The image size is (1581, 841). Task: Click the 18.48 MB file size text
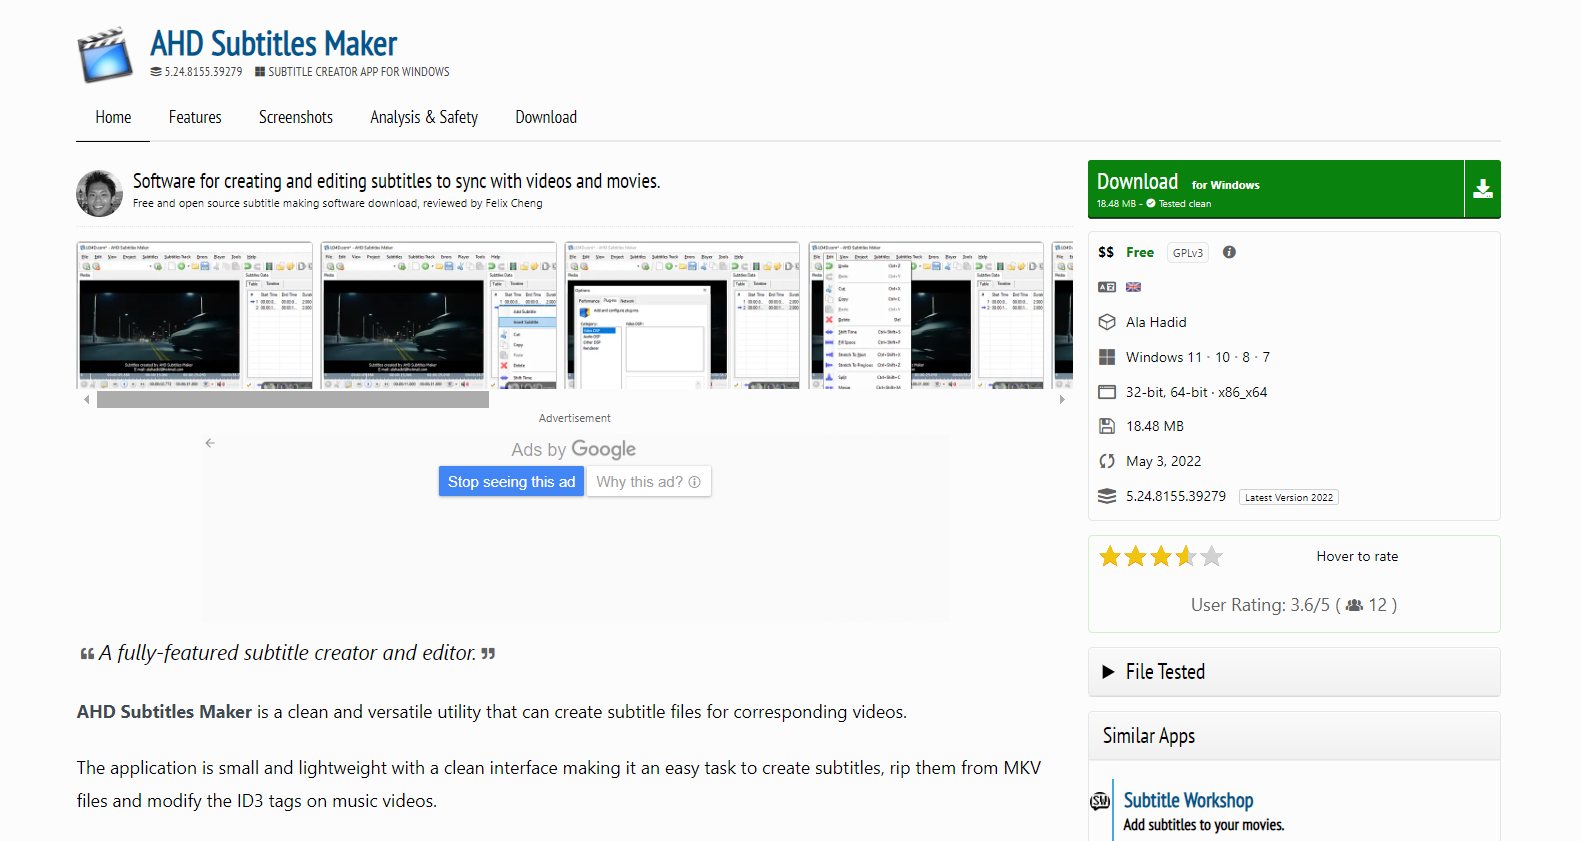click(x=1155, y=426)
